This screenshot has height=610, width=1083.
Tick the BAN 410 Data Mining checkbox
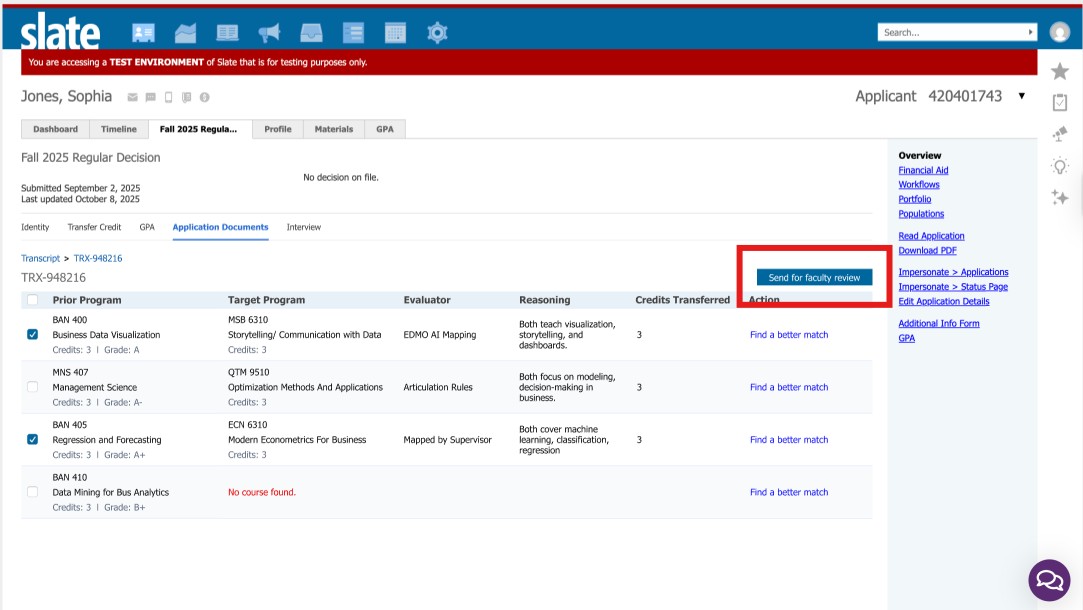tap(33, 492)
